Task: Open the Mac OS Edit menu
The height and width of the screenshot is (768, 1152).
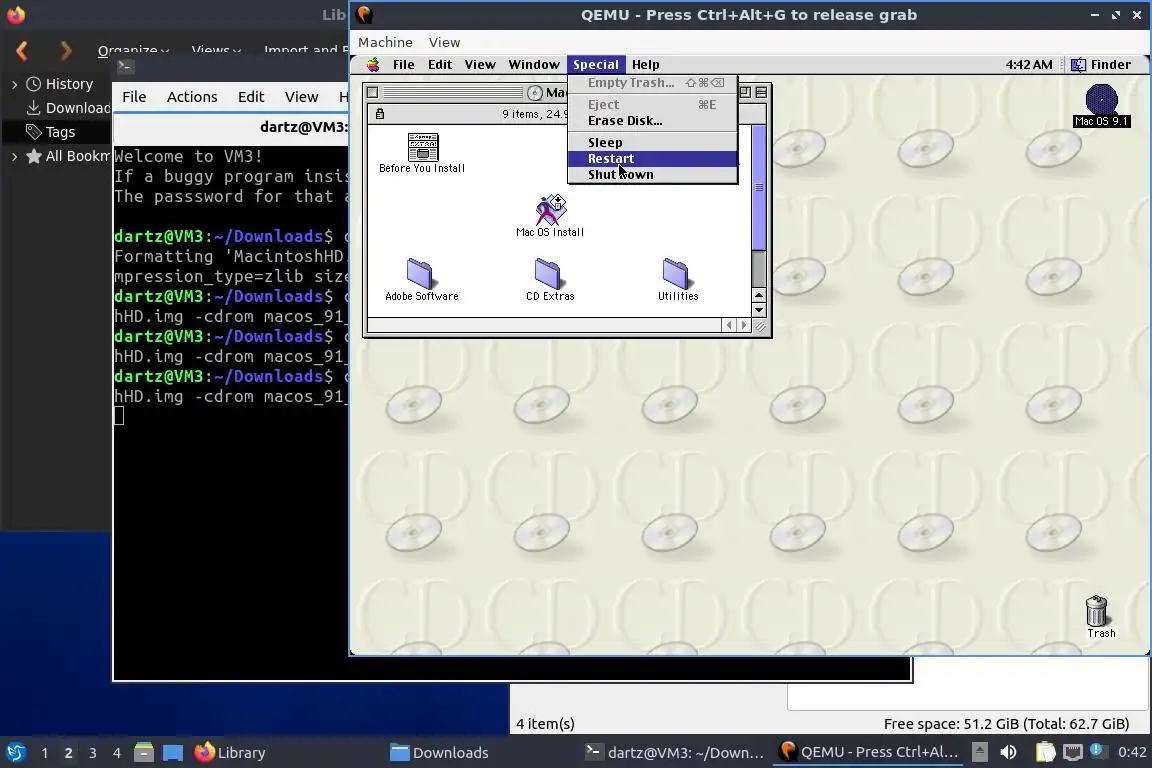Action: [x=439, y=65]
